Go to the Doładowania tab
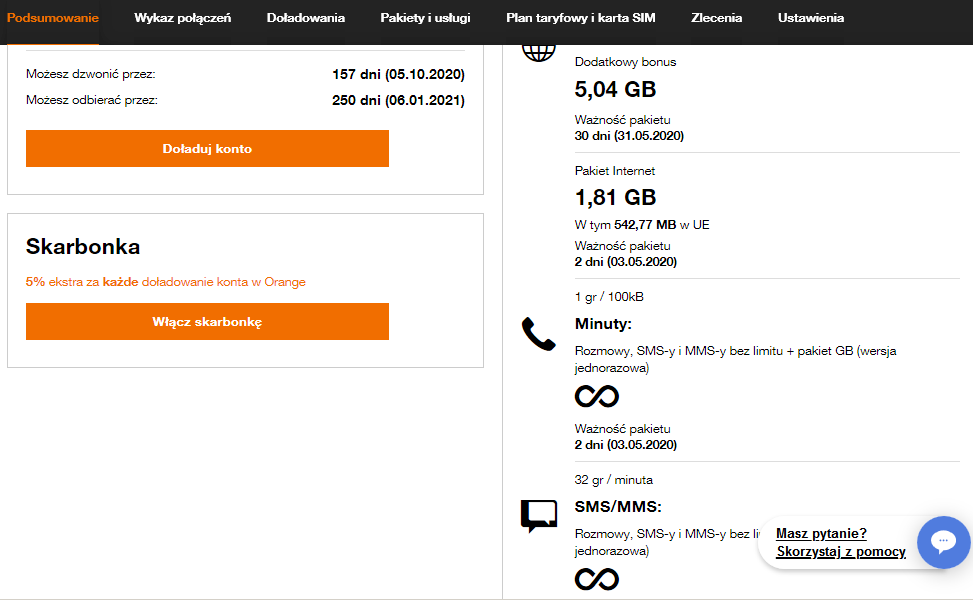Screen dimensions: 973x600 coord(306,18)
